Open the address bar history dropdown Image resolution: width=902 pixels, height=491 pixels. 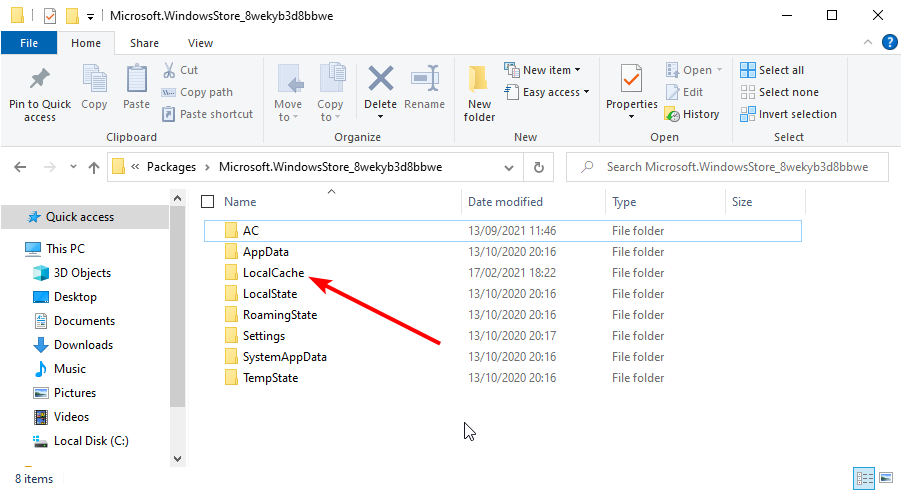(509, 167)
